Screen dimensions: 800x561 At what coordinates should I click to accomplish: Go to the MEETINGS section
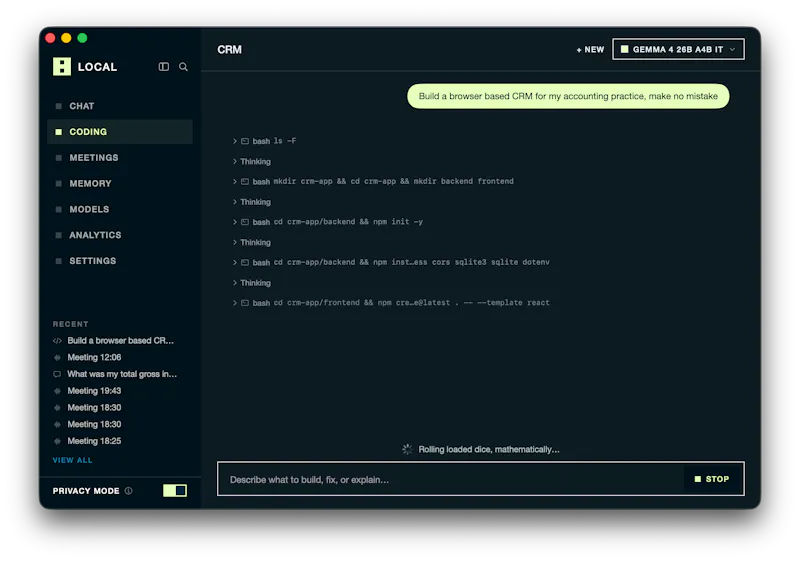coord(120,158)
